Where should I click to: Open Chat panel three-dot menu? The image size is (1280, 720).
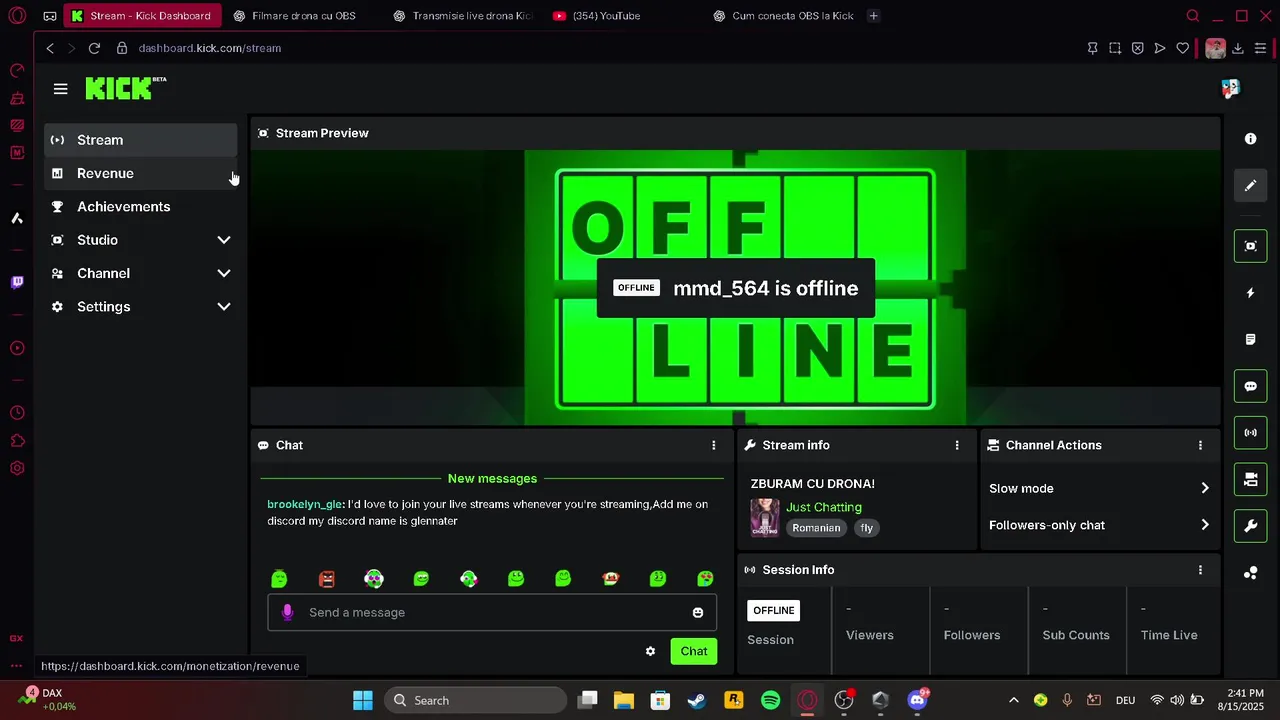[713, 445]
